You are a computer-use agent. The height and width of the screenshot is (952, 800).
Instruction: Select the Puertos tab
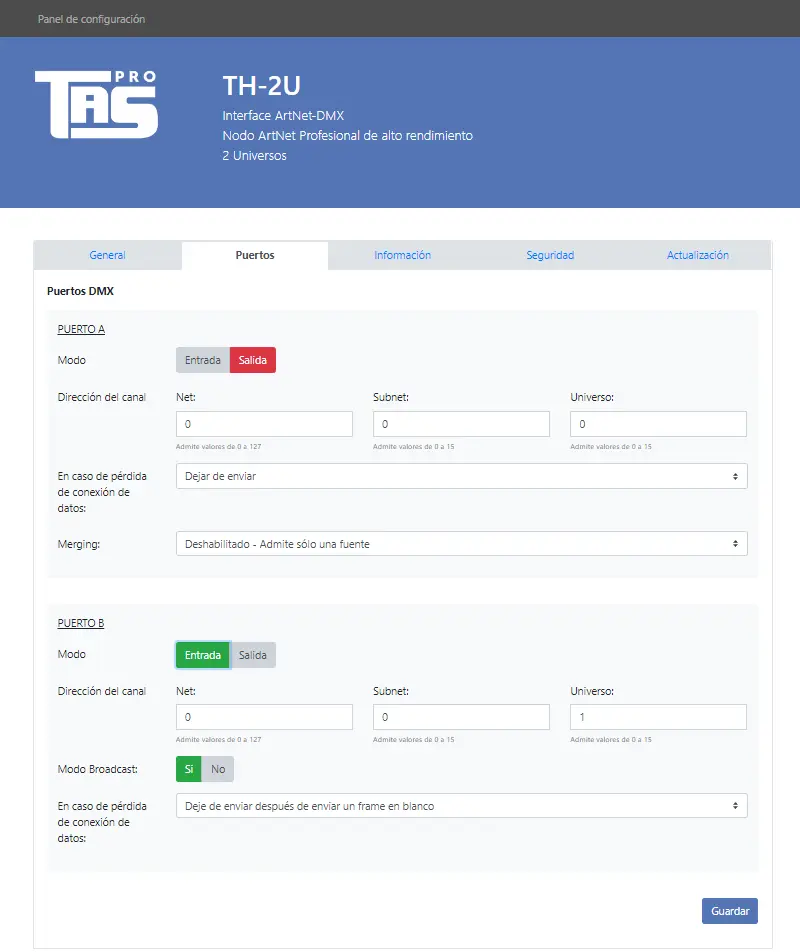tap(255, 255)
